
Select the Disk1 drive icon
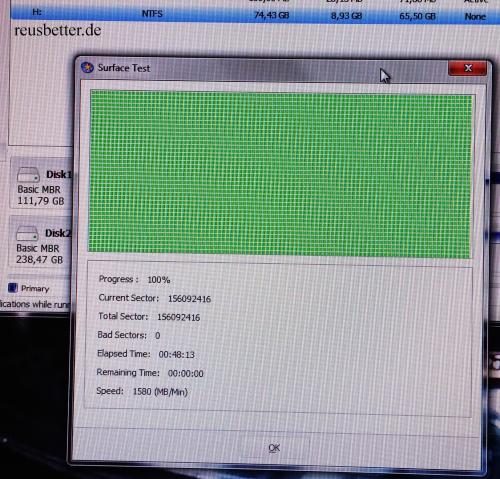tap(28, 175)
